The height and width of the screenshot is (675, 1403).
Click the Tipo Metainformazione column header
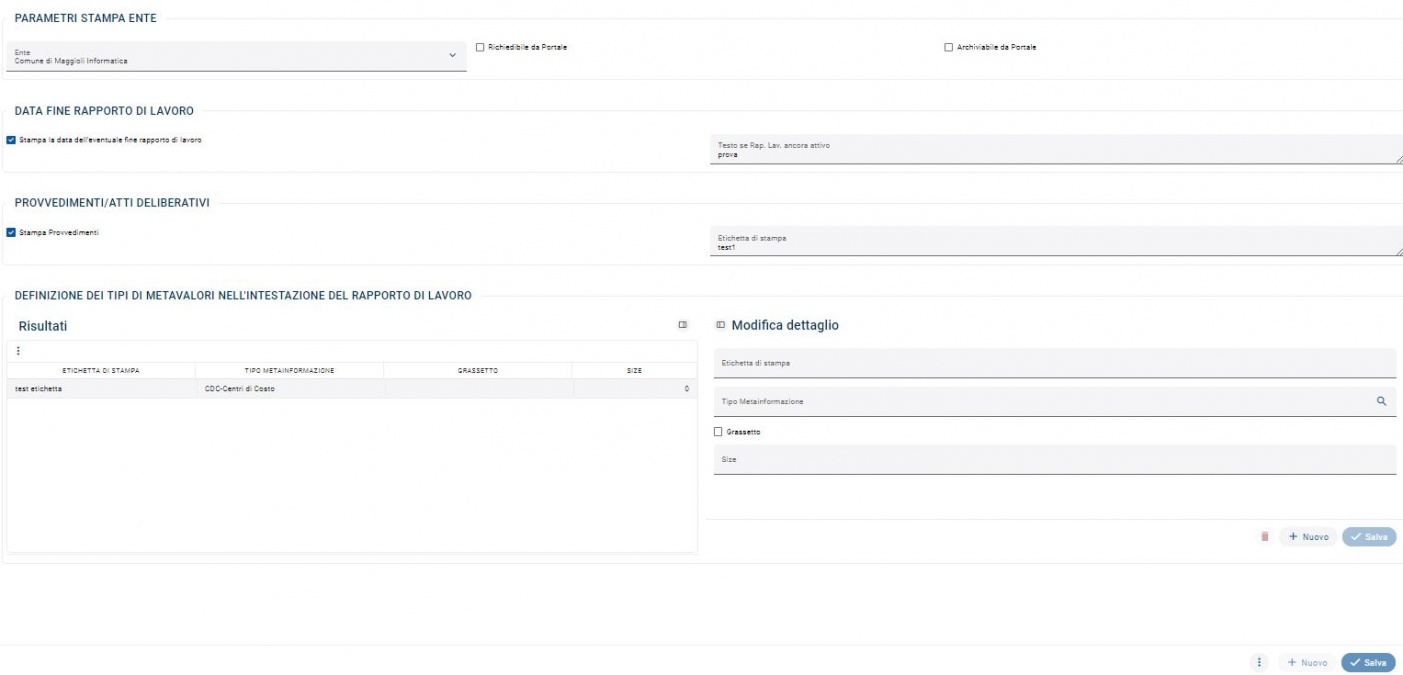289,371
